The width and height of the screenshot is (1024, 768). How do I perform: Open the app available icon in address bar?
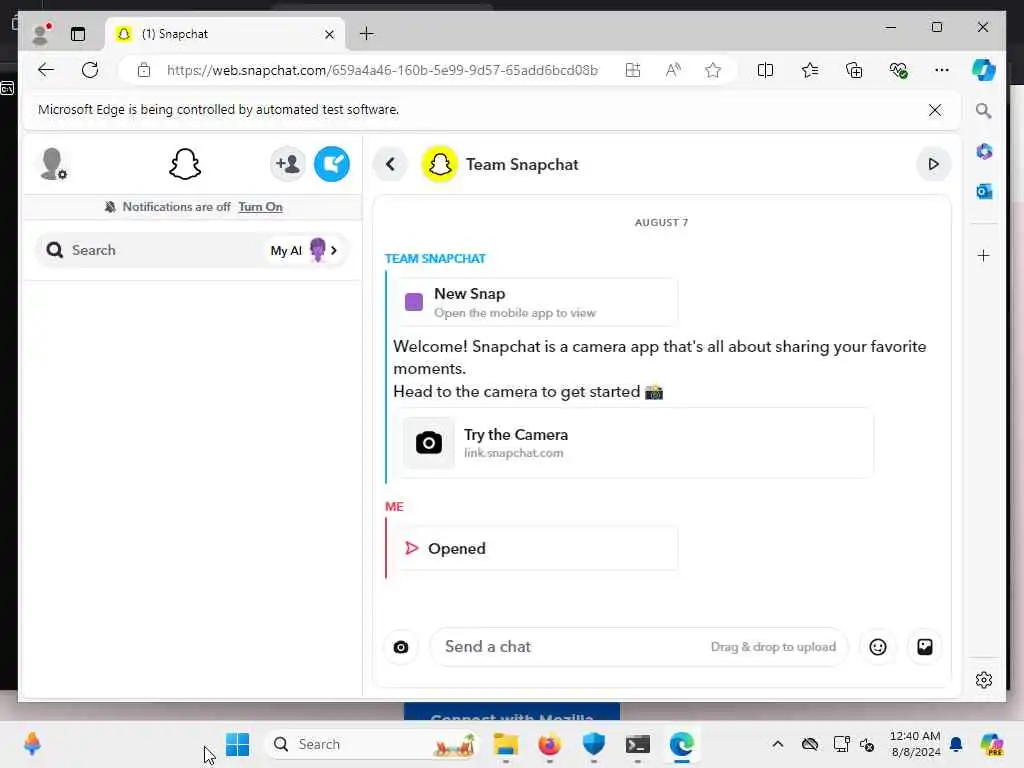pyautogui.click(x=633, y=70)
